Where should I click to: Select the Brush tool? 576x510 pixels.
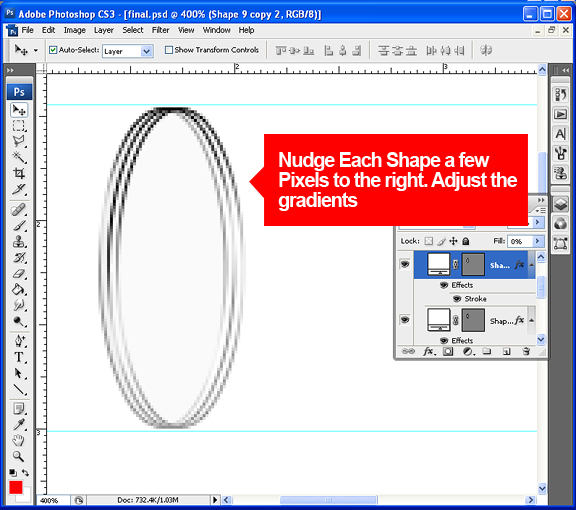(x=19, y=226)
